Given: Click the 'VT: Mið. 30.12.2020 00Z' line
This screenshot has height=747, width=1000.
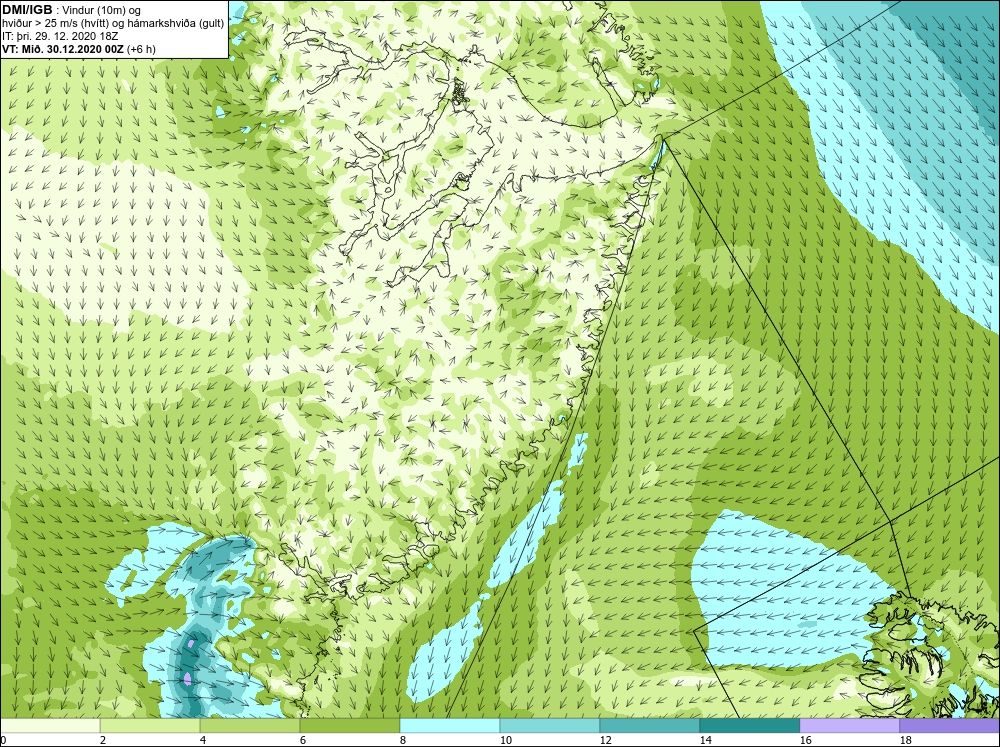Looking at the screenshot, I should point(63,49).
